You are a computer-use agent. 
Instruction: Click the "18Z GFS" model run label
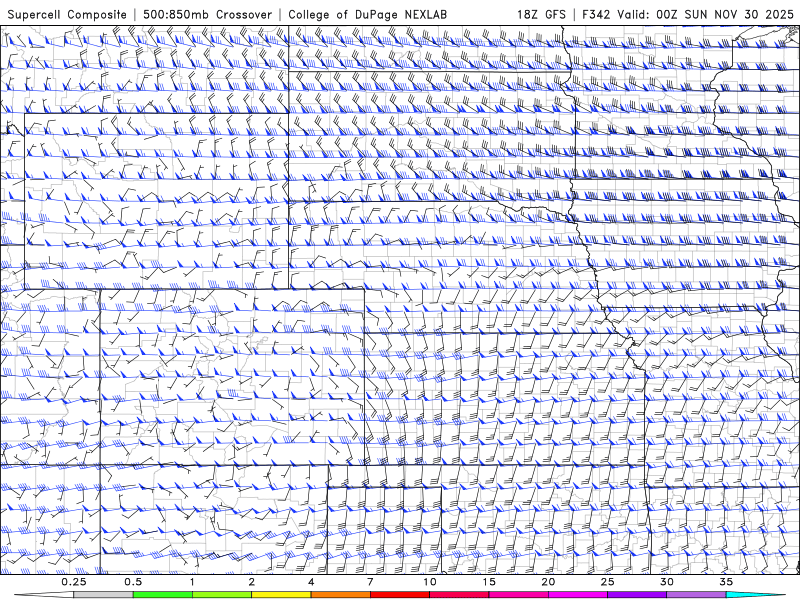[x=541, y=14]
